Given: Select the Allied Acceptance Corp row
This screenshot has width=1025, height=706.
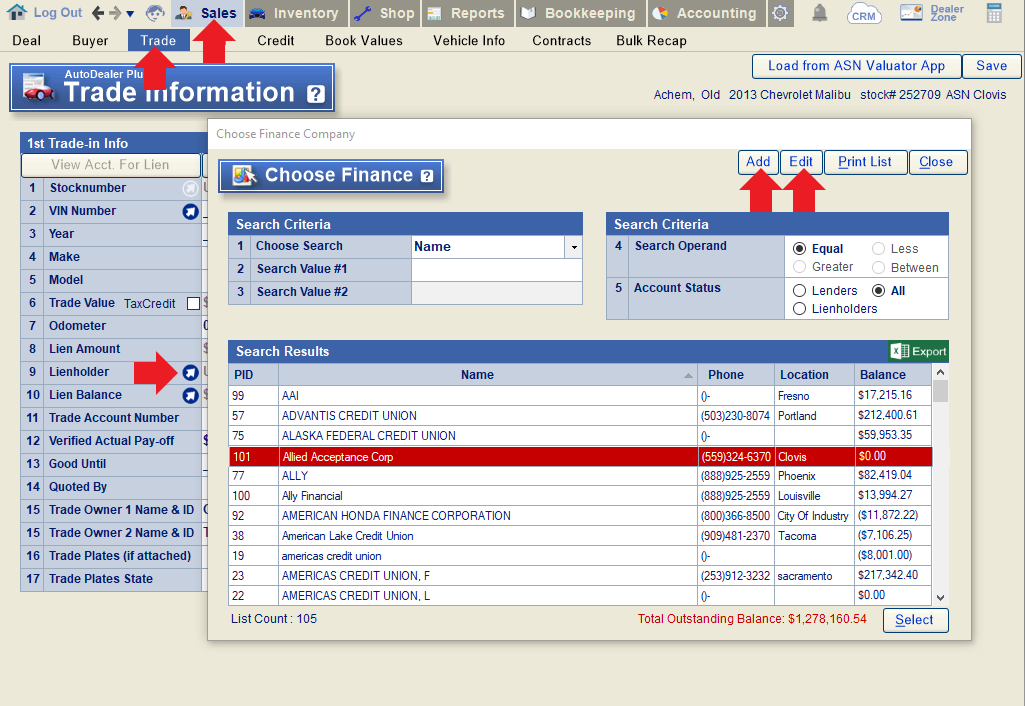Looking at the screenshot, I should (580, 456).
